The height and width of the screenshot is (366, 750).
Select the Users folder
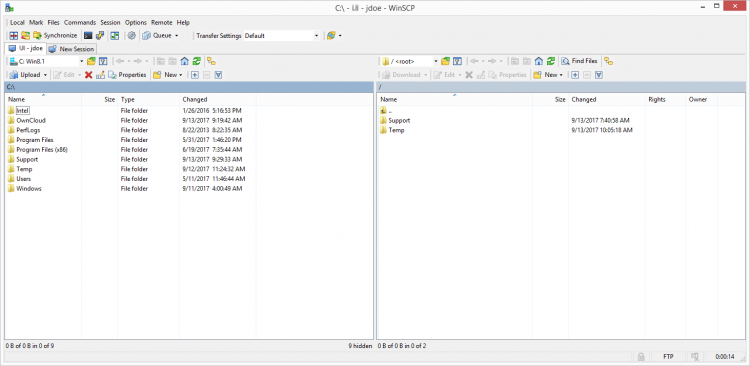(20, 179)
